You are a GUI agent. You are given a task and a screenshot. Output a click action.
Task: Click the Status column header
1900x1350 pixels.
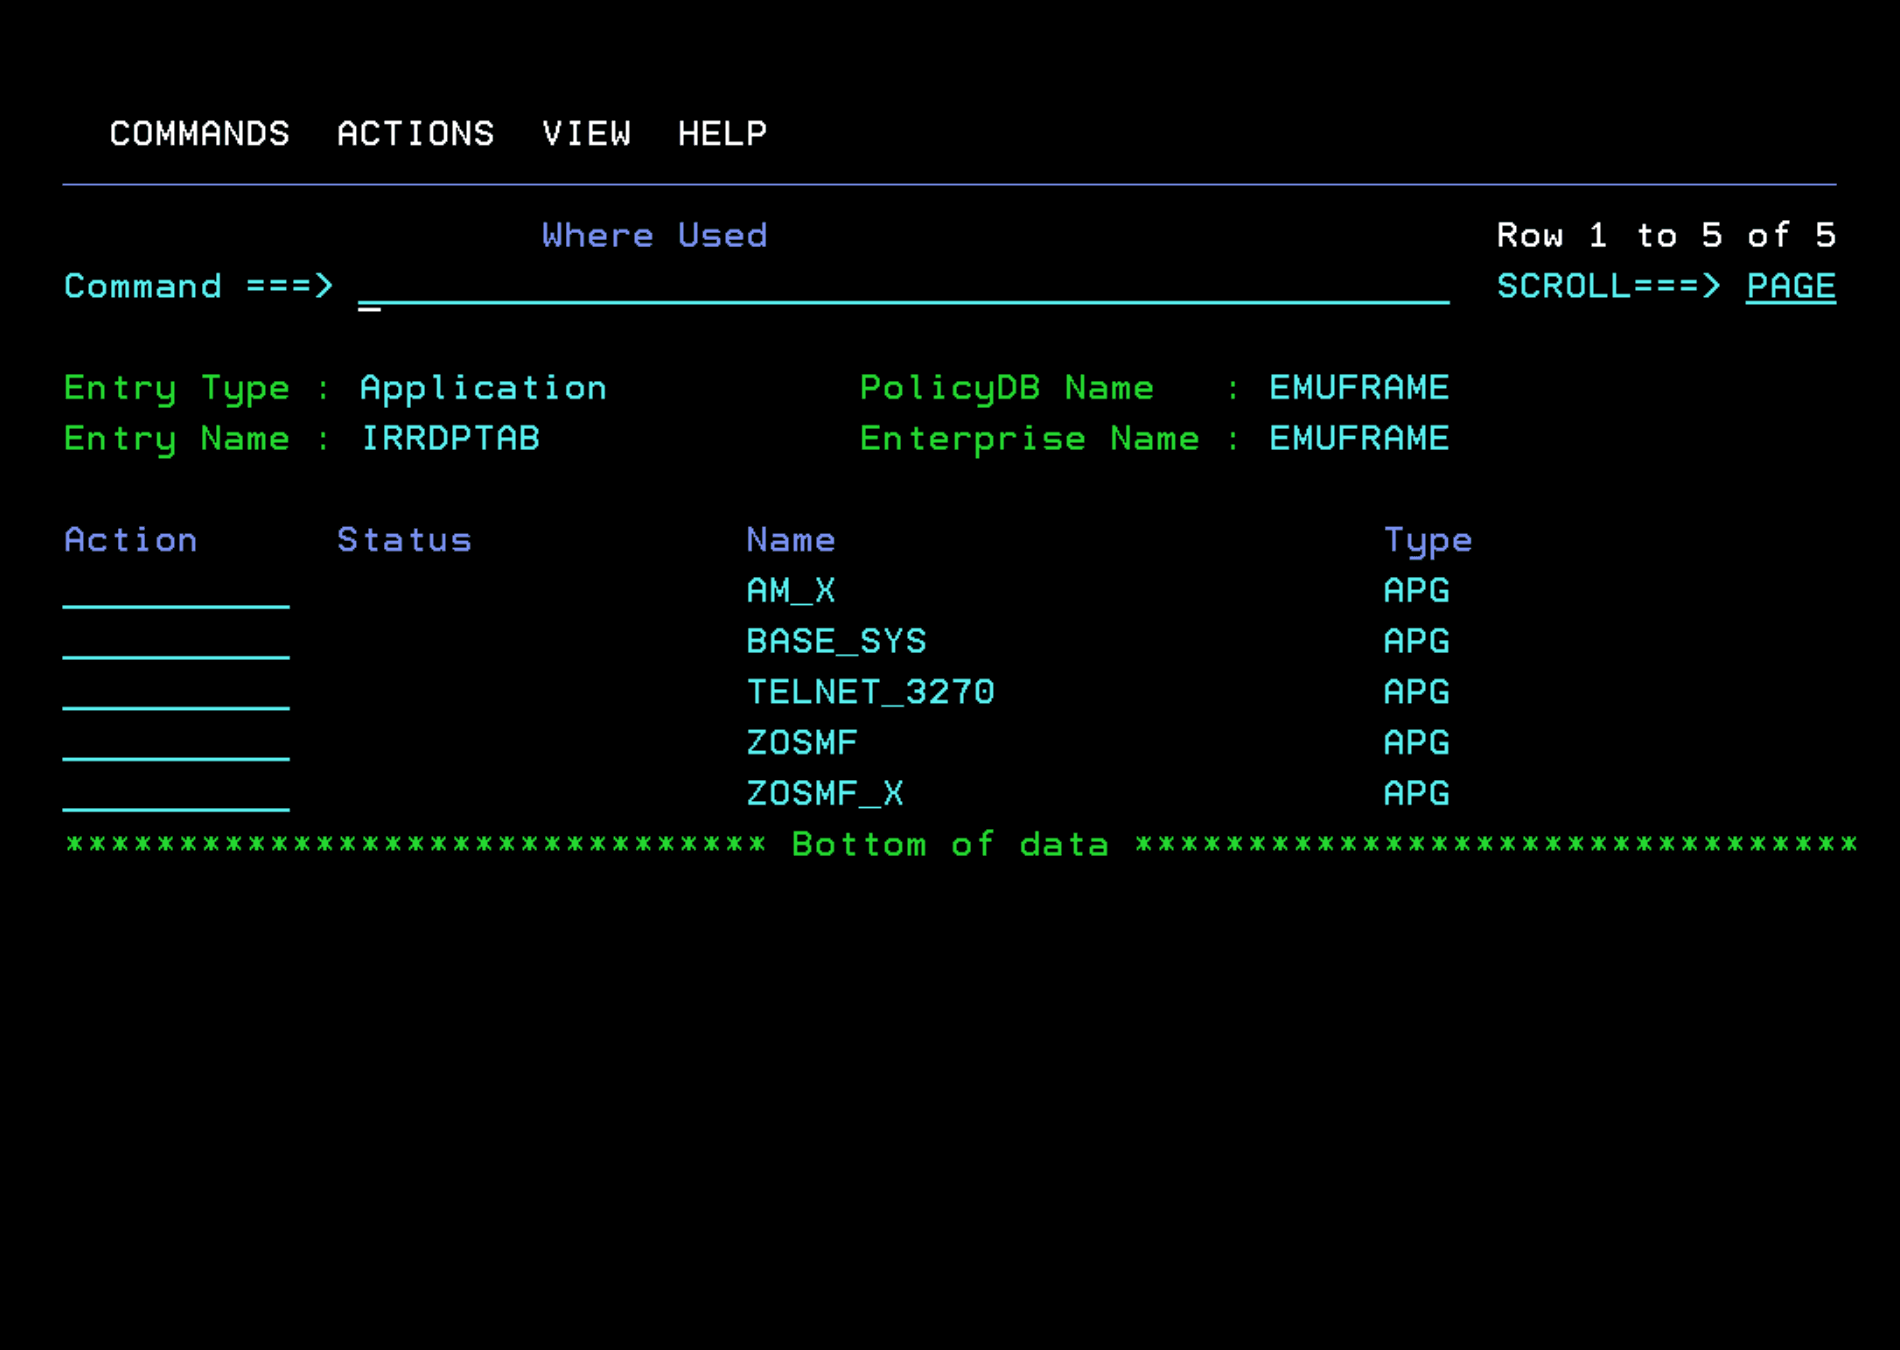click(x=404, y=539)
